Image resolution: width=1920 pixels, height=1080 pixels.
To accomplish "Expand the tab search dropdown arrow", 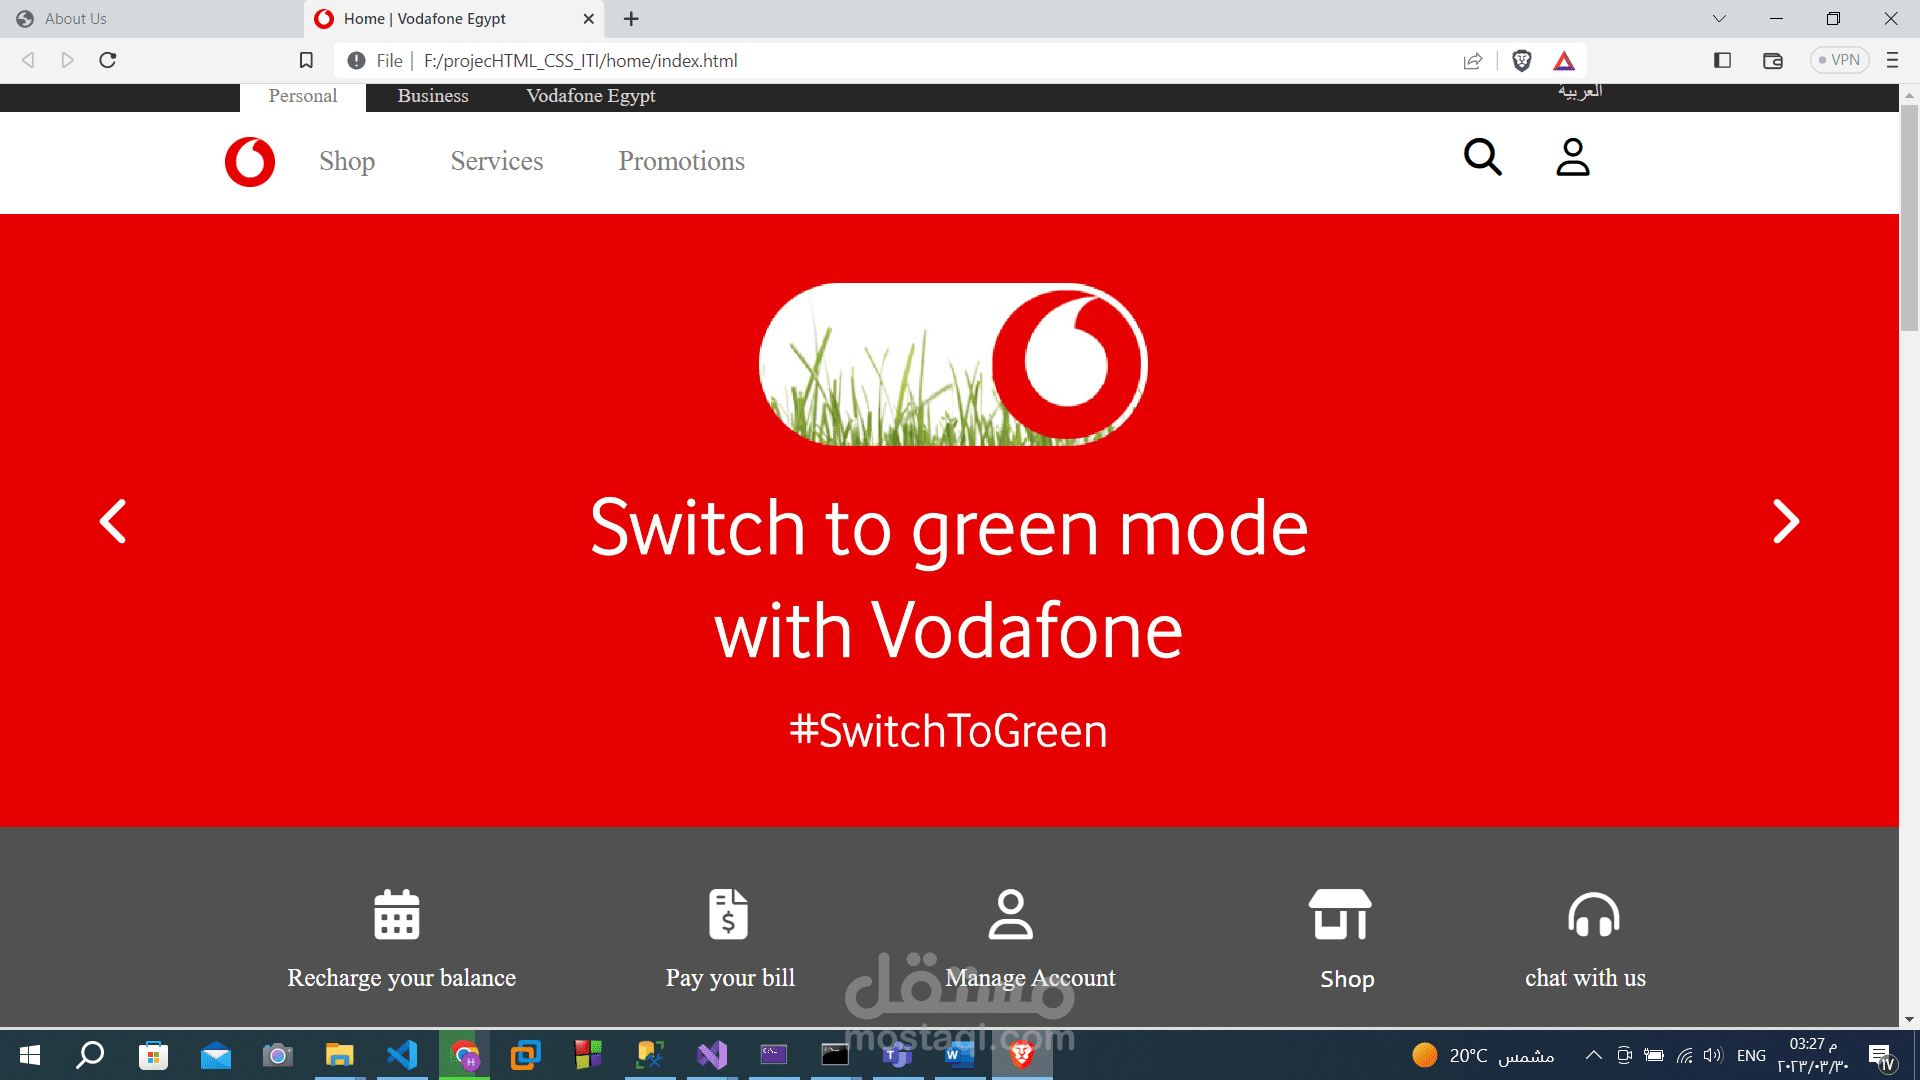I will click(x=1719, y=19).
